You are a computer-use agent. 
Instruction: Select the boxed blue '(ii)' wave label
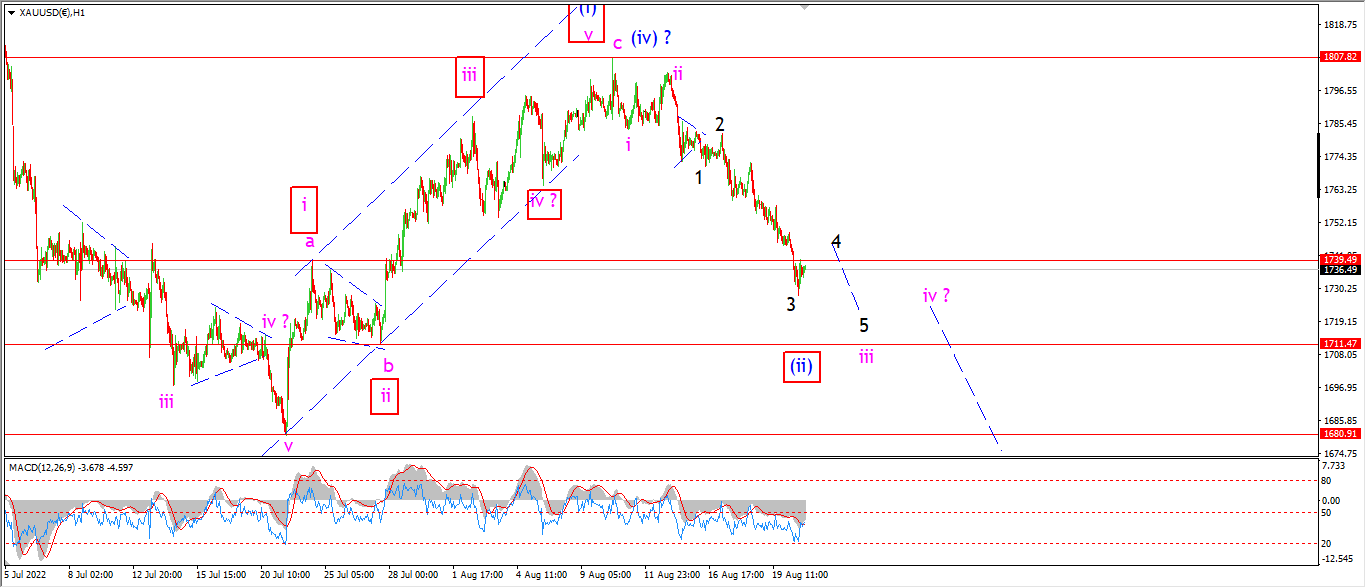pyautogui.click(x=802, y=367)
